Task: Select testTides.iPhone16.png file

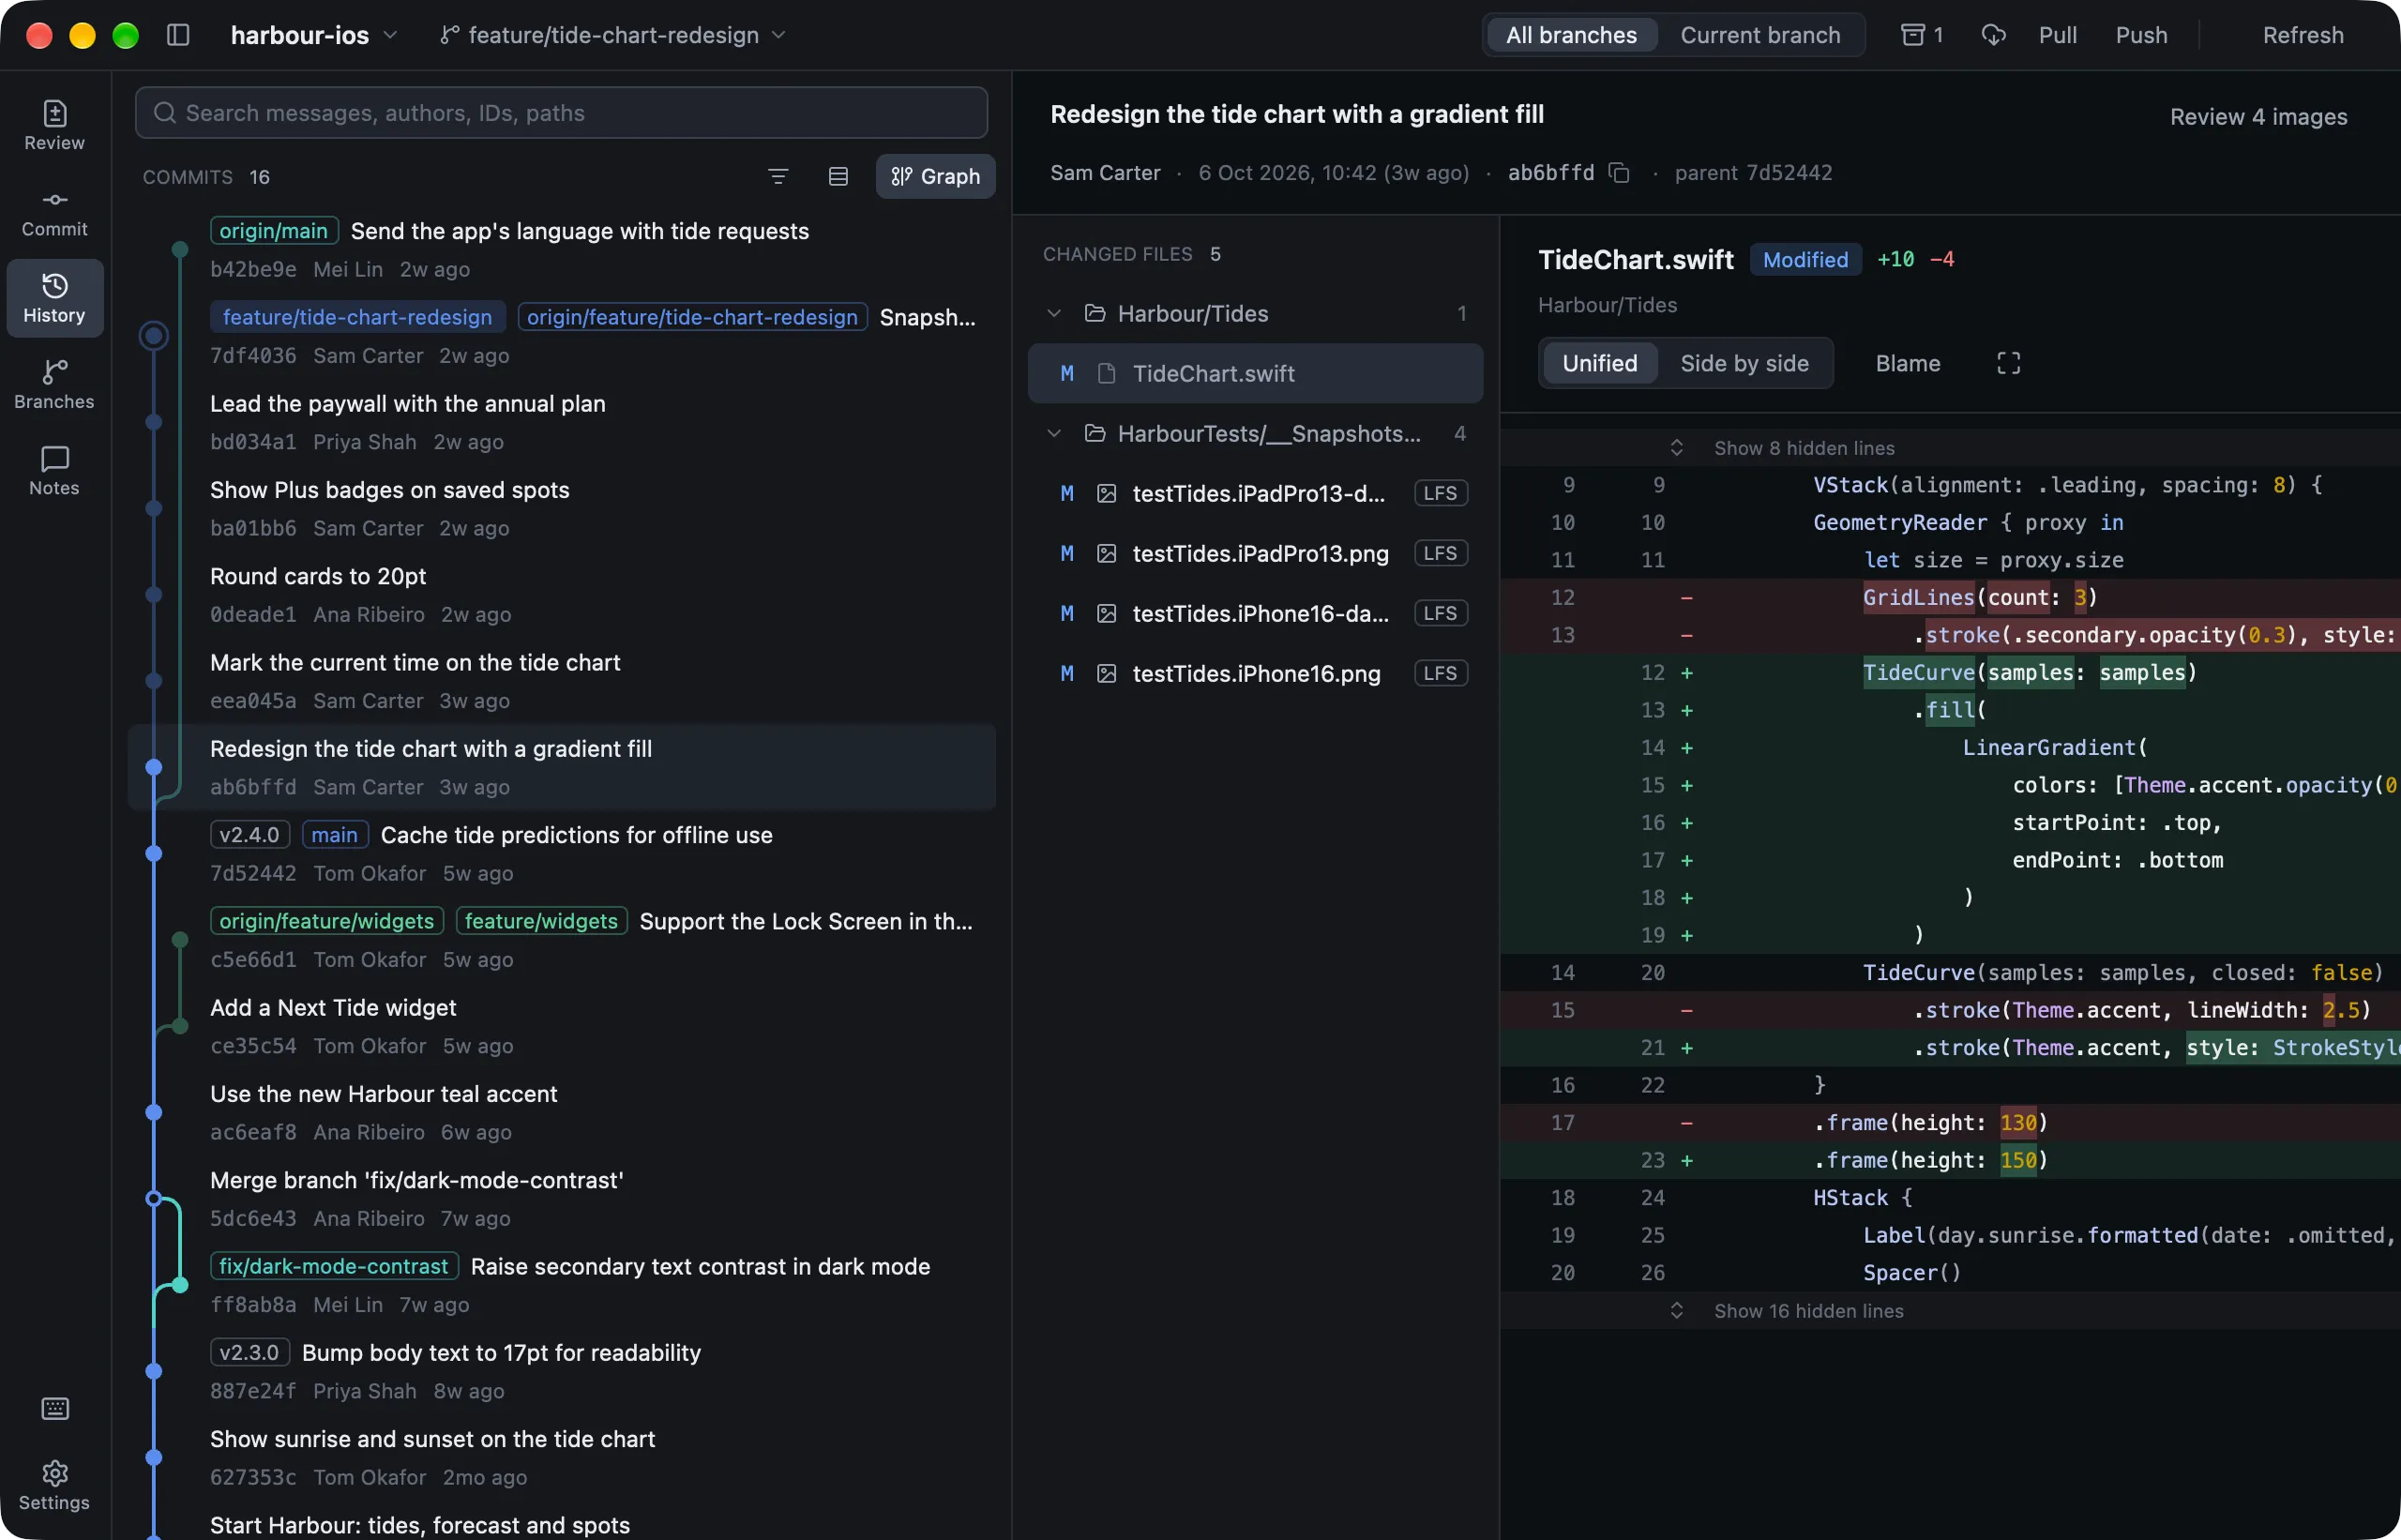Action: (1255, 673)
